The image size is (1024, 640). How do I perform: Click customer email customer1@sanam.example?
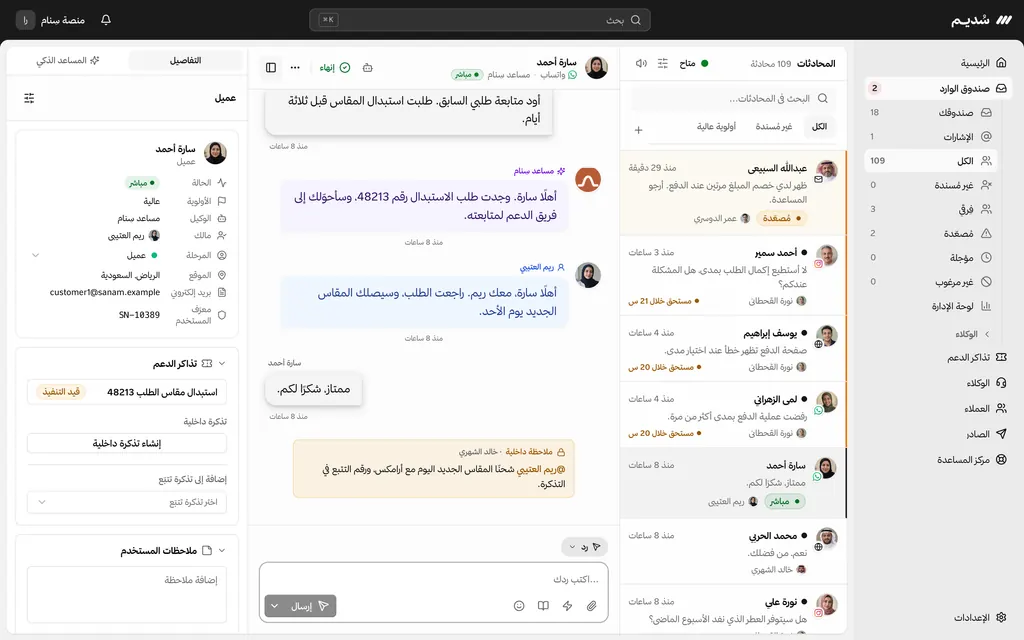104,292
